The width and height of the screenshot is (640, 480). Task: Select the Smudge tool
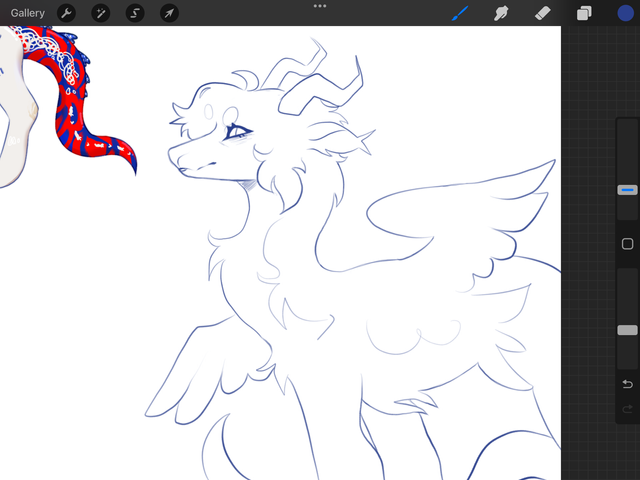point(501,13)
